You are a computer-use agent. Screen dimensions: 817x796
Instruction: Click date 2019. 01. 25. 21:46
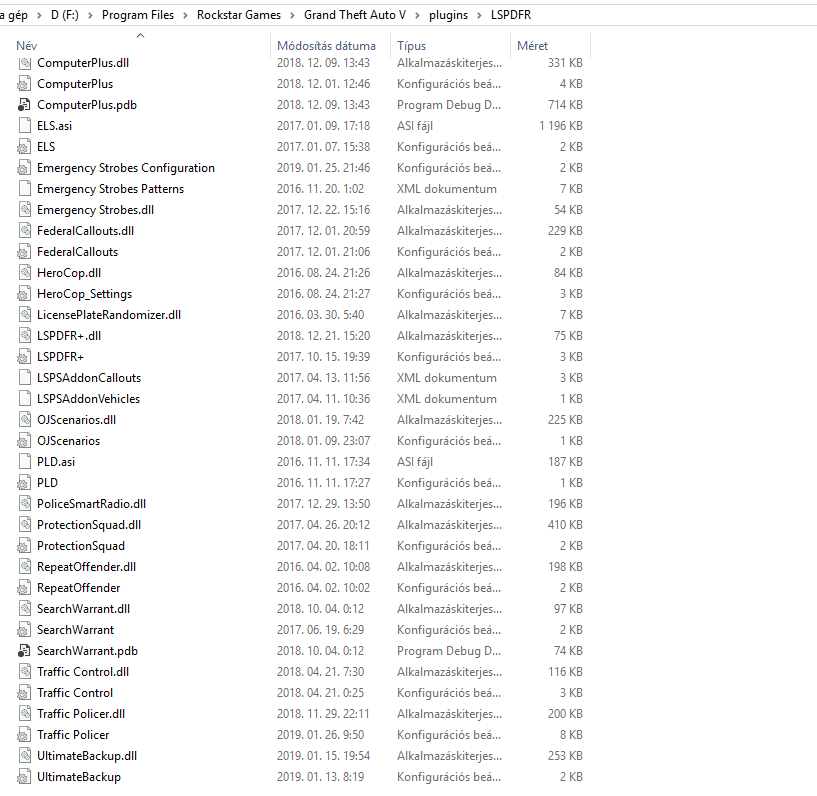click(324, 168)
